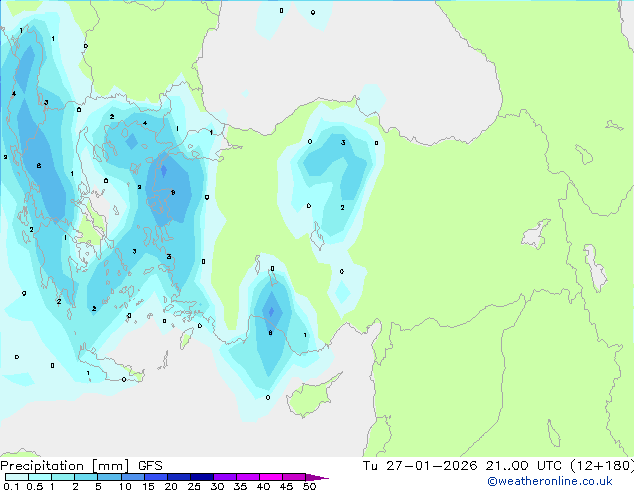Click the pink swatch between 40 and 45
Viewport: 634px width, 490px height.
[271, 477]
